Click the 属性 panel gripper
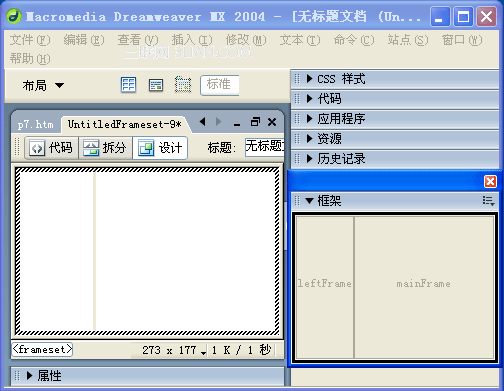504x391 pixels. coord(17,376)
